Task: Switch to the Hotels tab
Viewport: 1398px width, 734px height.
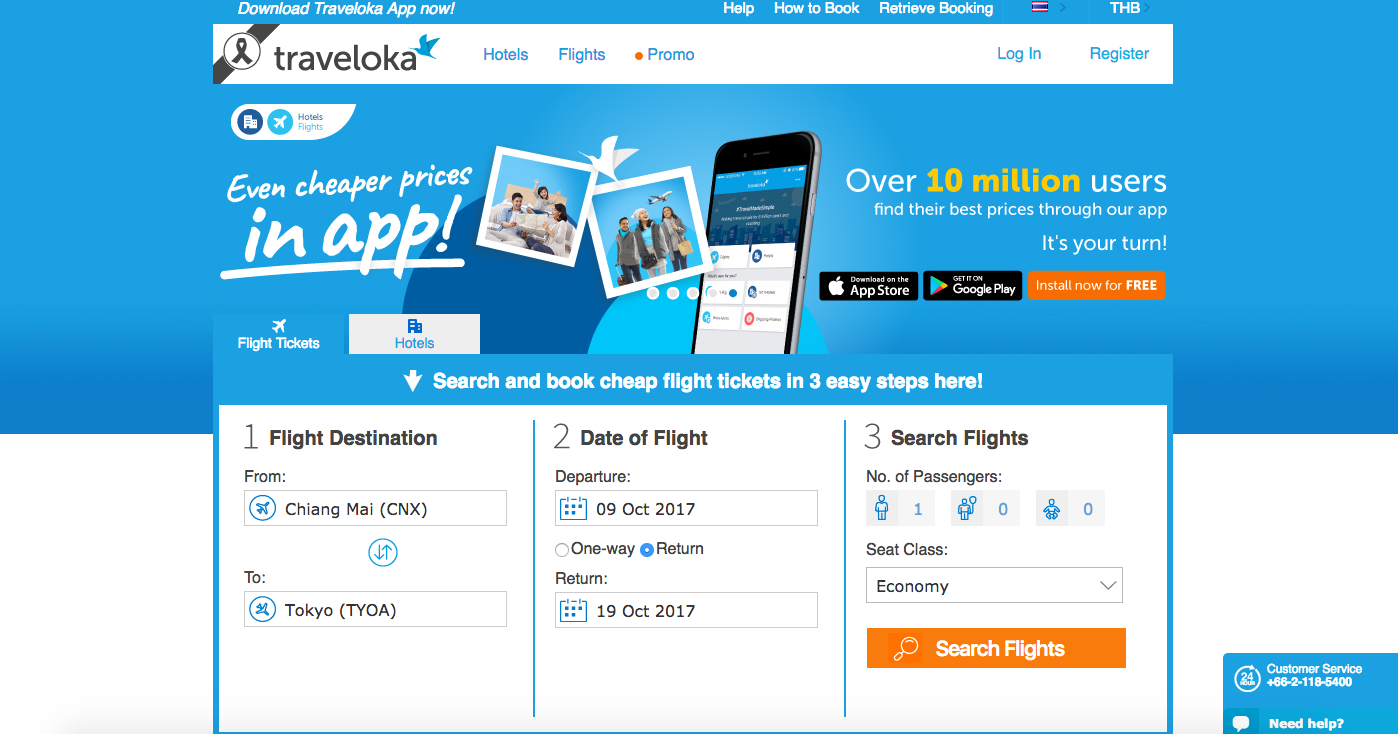Action: pos(414,334)
